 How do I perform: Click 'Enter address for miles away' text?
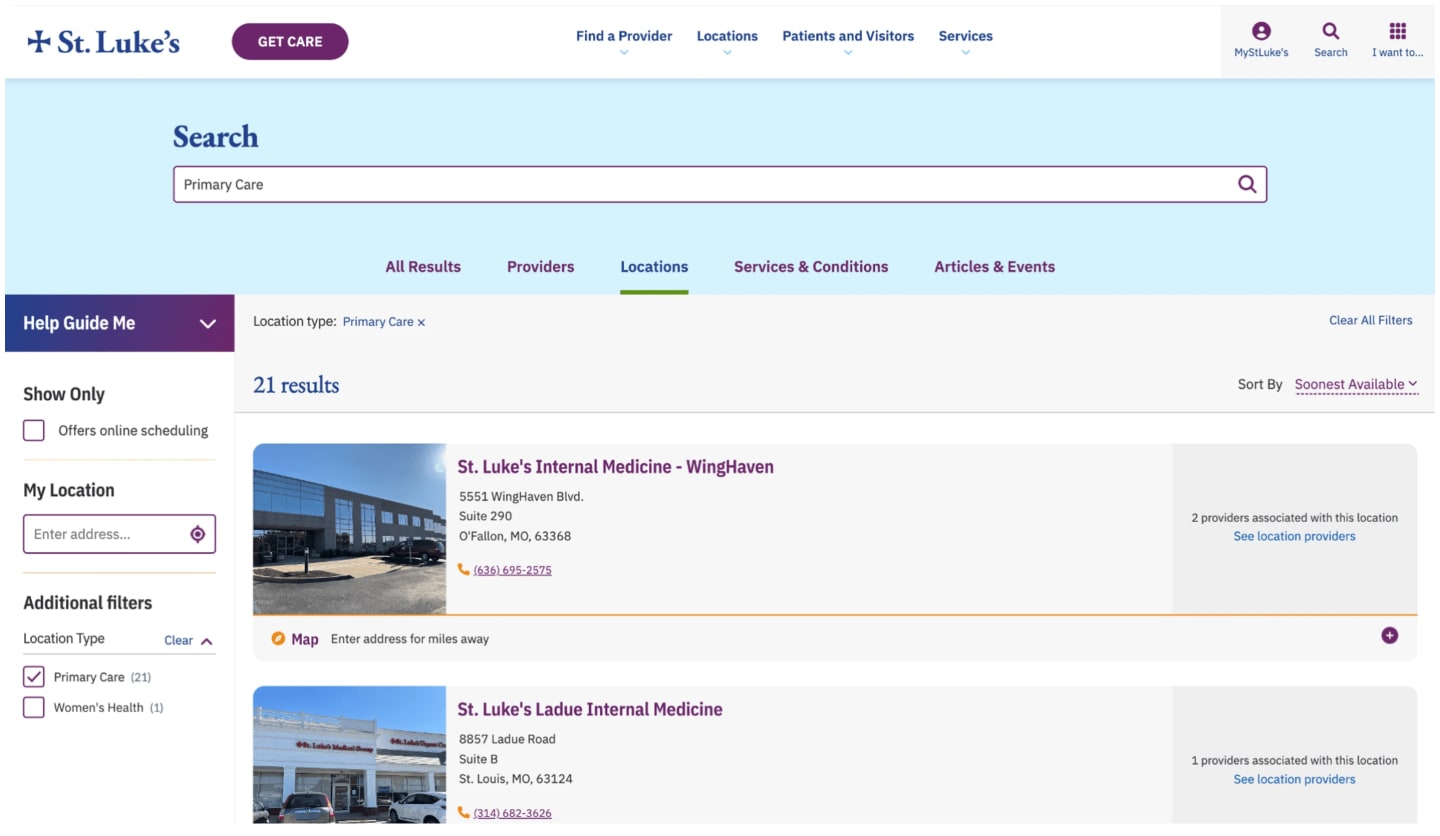point(410,639)
